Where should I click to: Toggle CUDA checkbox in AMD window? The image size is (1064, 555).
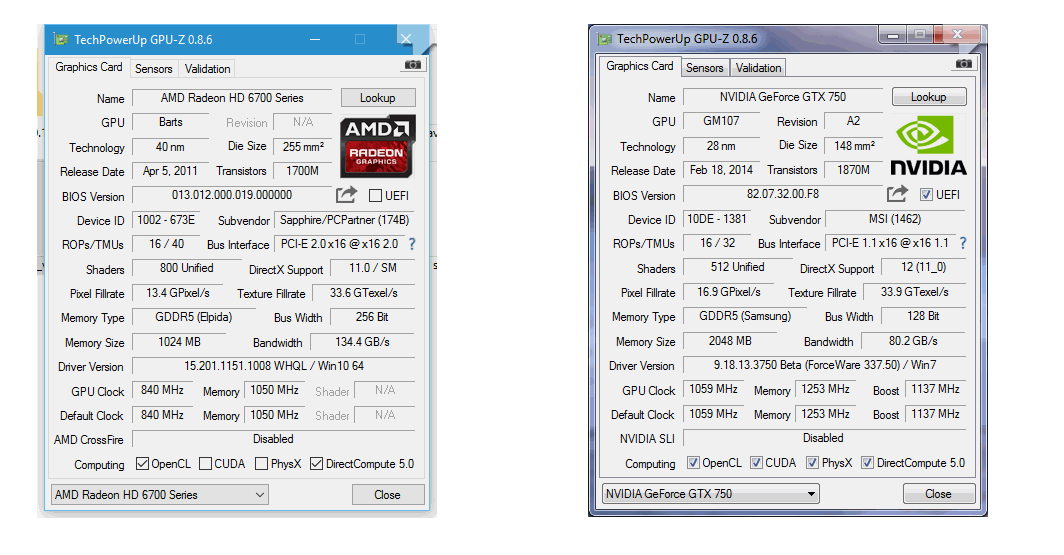tap(206, 463)
